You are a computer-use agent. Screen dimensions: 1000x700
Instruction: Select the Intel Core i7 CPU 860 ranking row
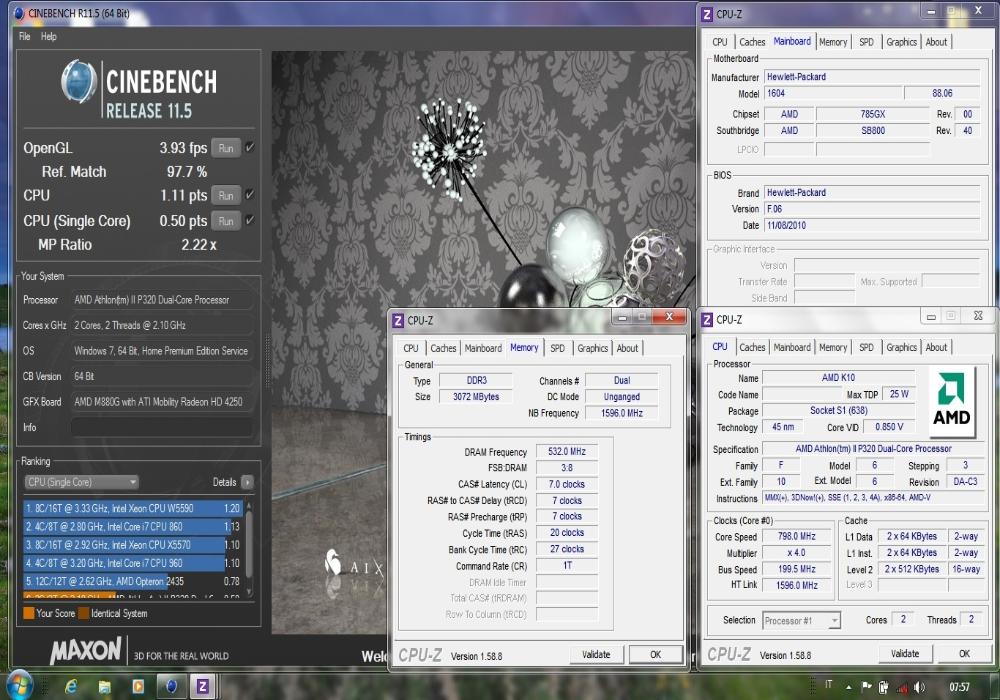133,527
